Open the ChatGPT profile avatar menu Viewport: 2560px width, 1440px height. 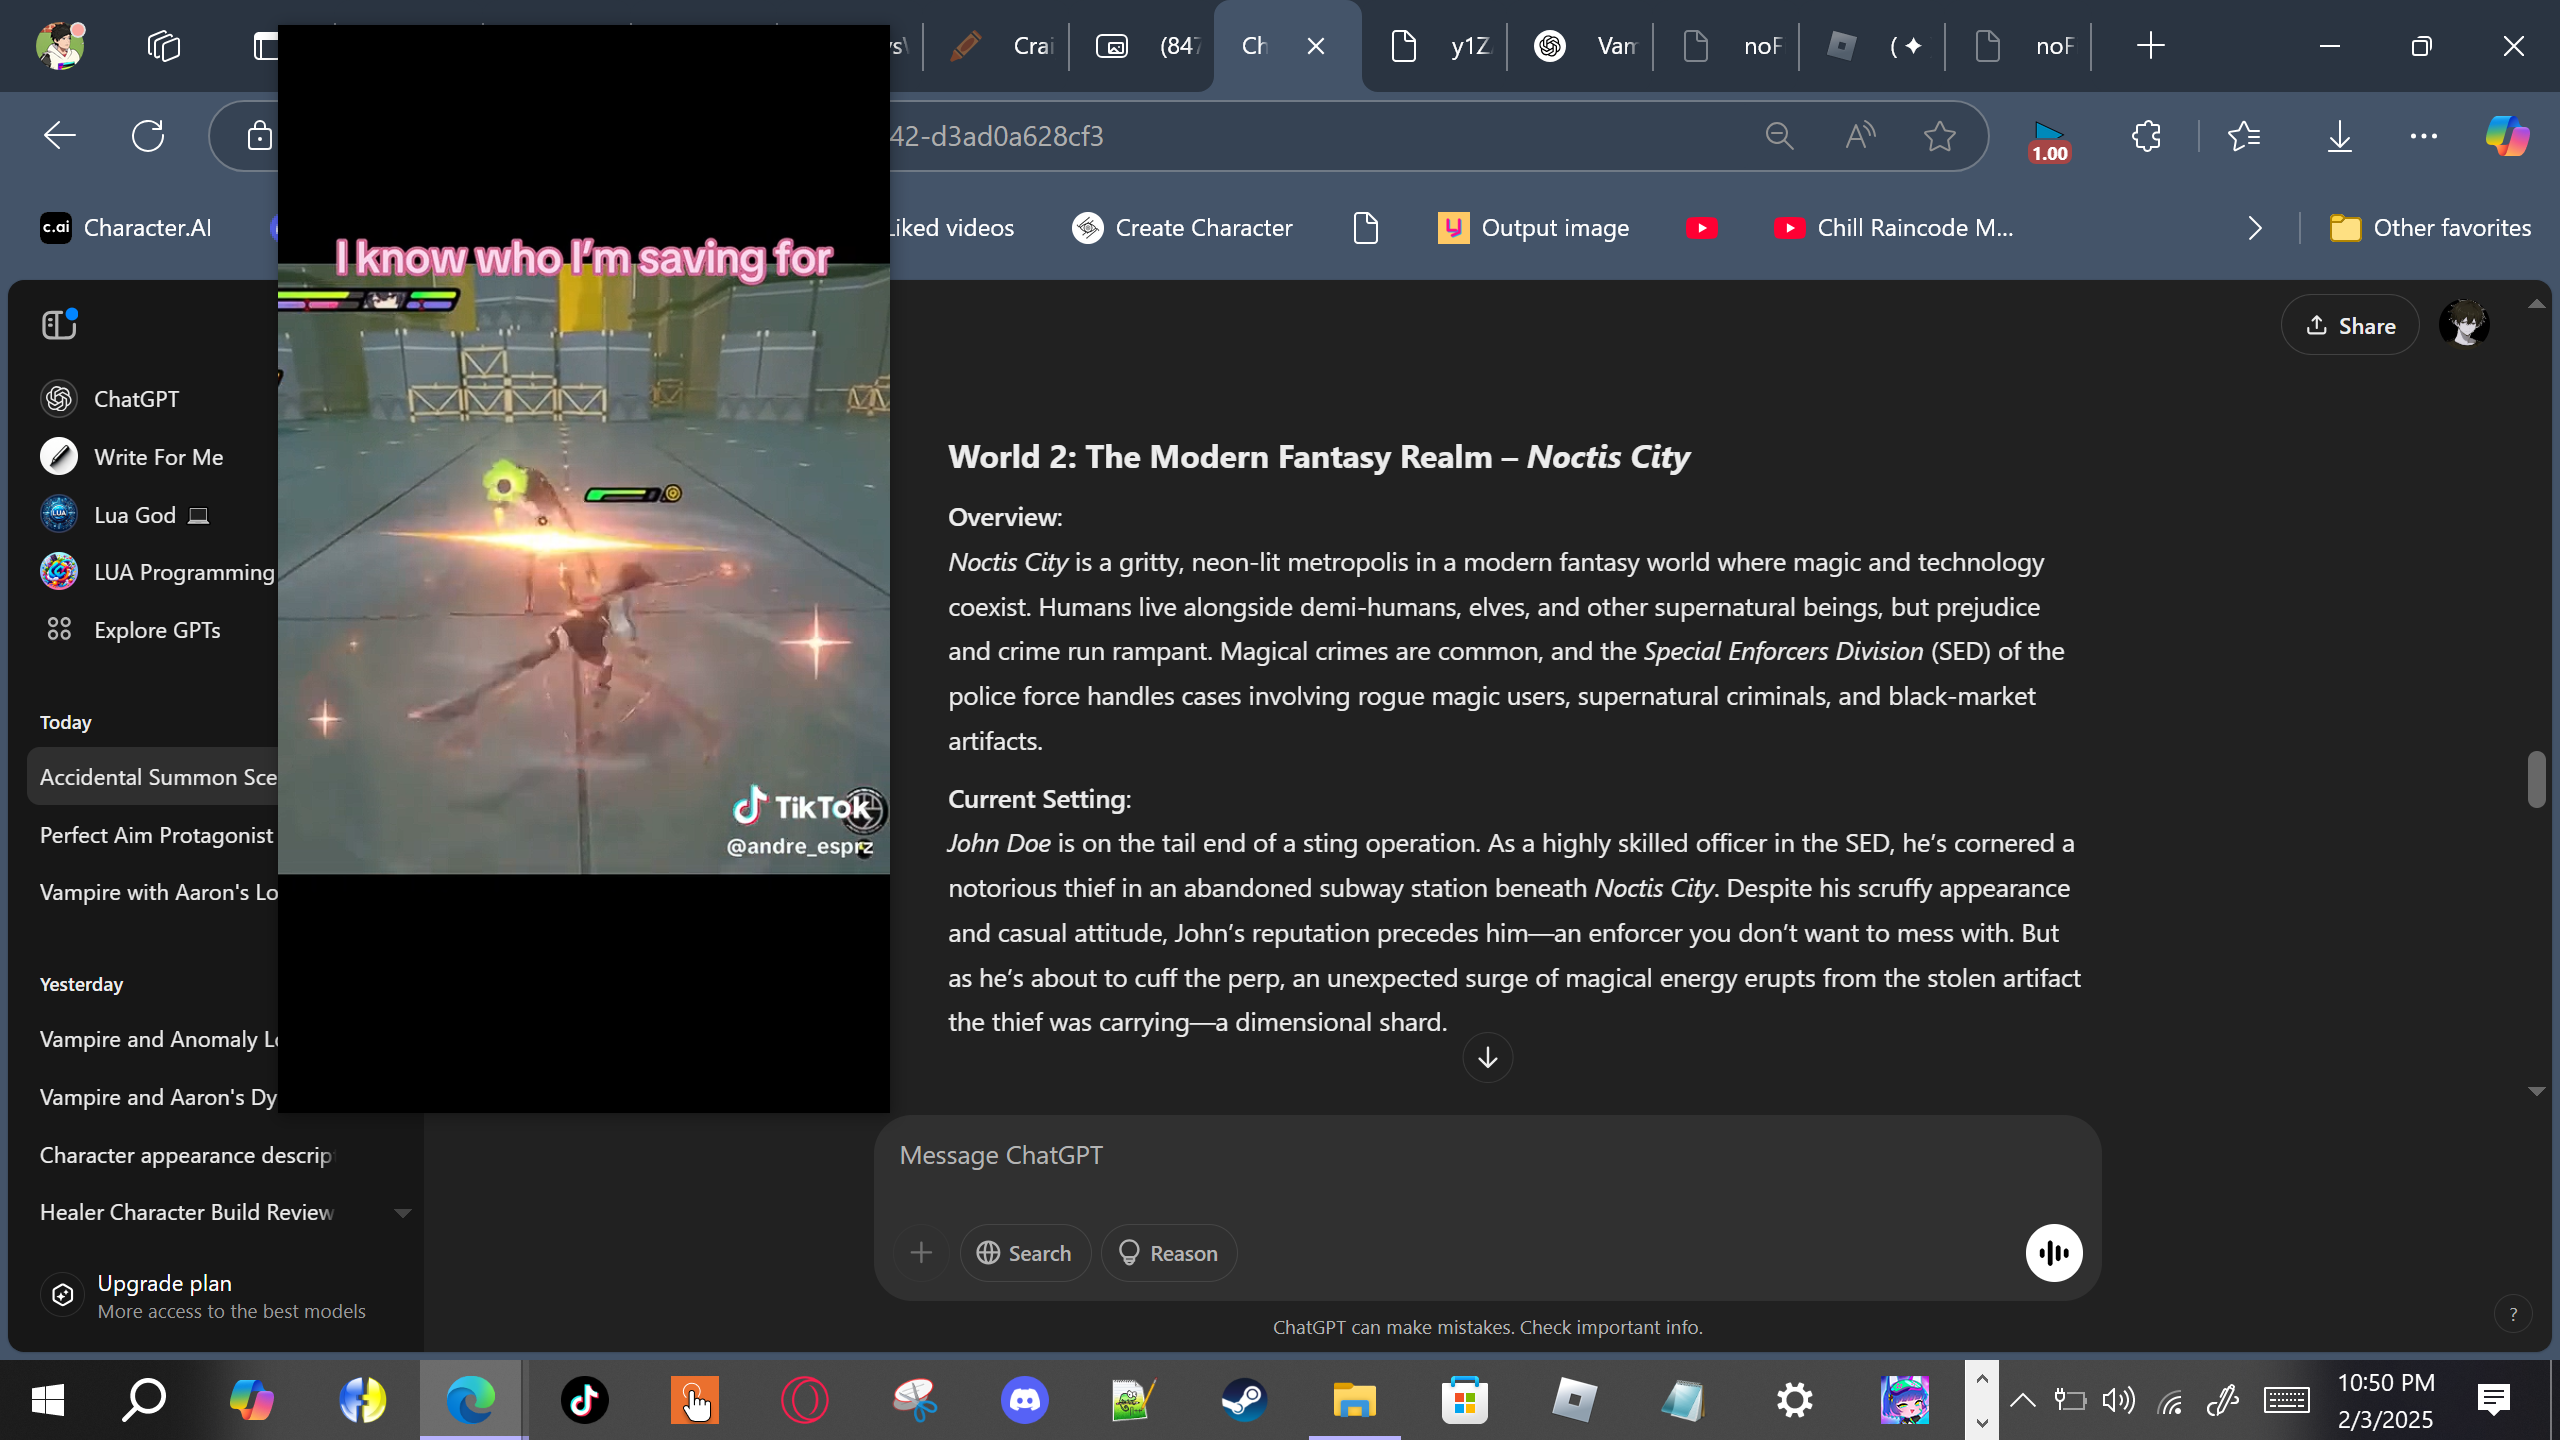point(2464,325)
